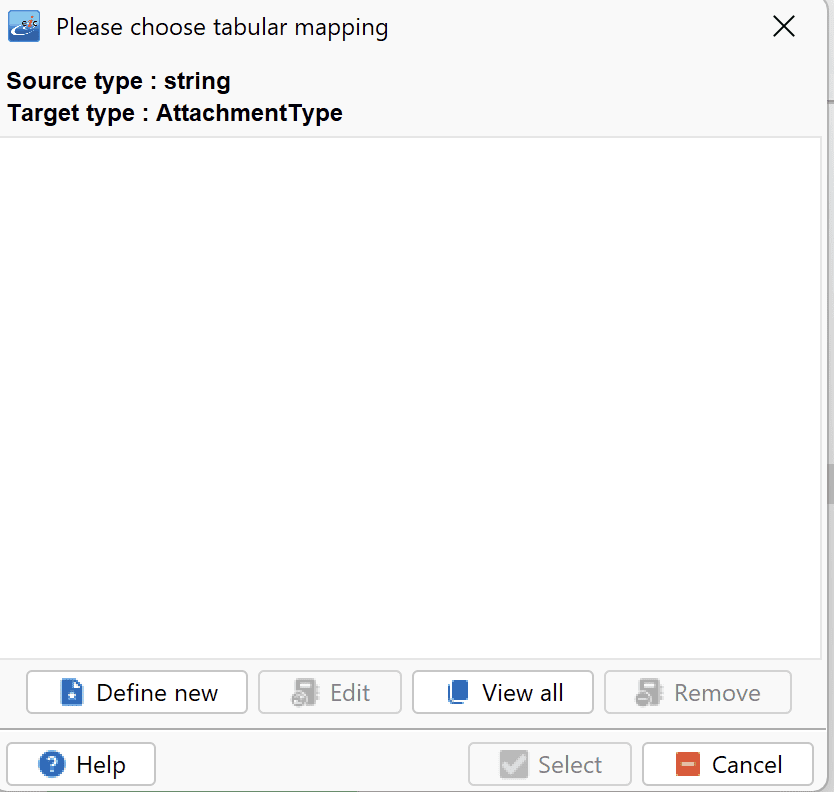Close the dialog with the X button
This screenshot has width=834, height=792.
point(783,26)
